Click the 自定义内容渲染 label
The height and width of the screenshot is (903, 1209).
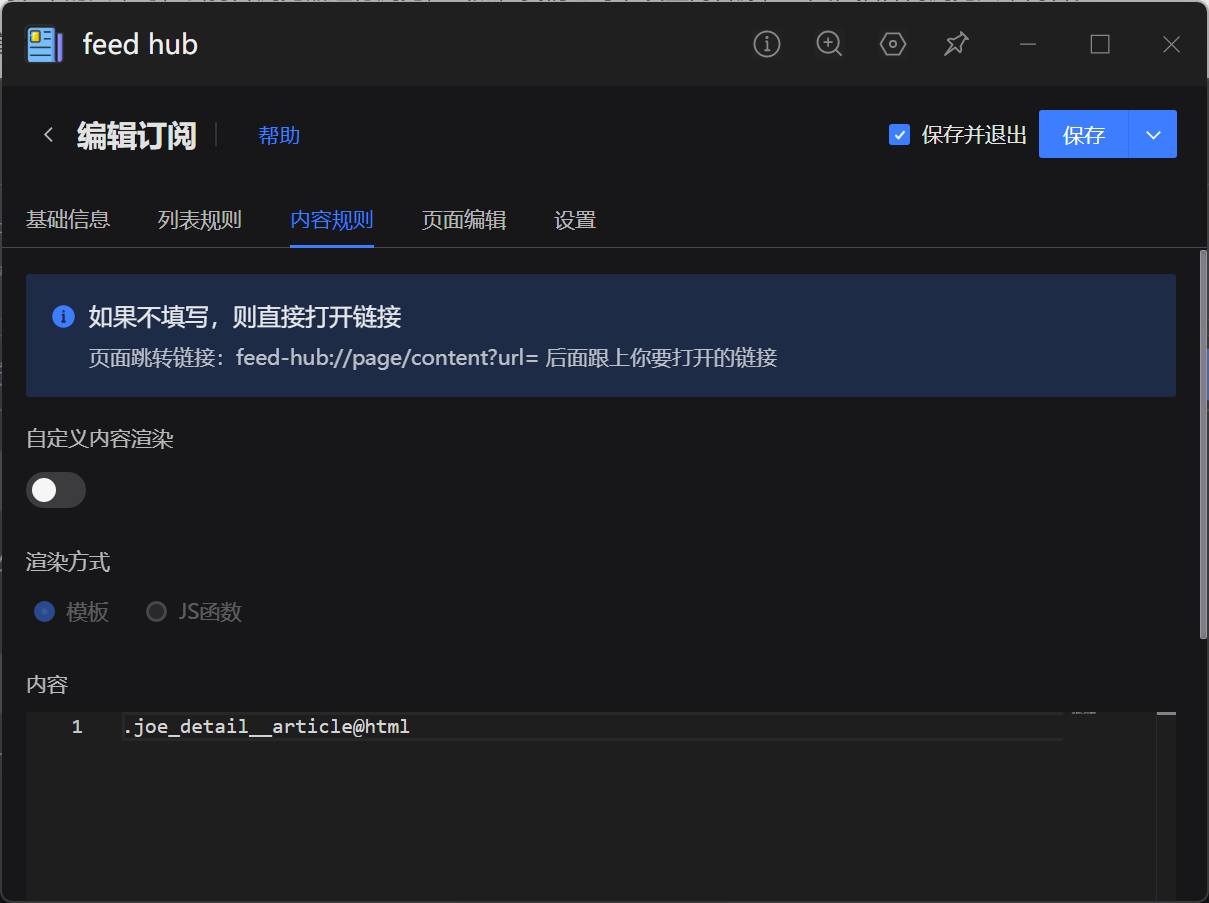[100, 438]
